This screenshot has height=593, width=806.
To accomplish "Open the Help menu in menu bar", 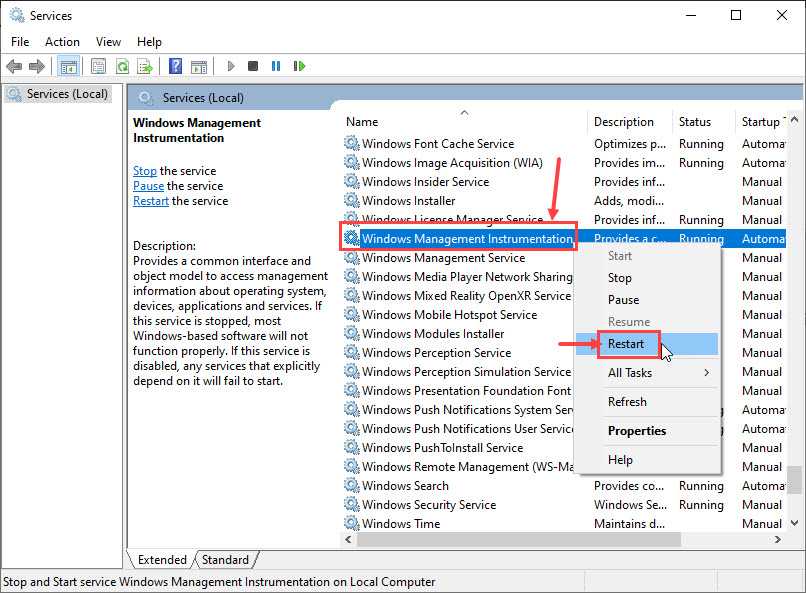I will click(x=149, y=42).
